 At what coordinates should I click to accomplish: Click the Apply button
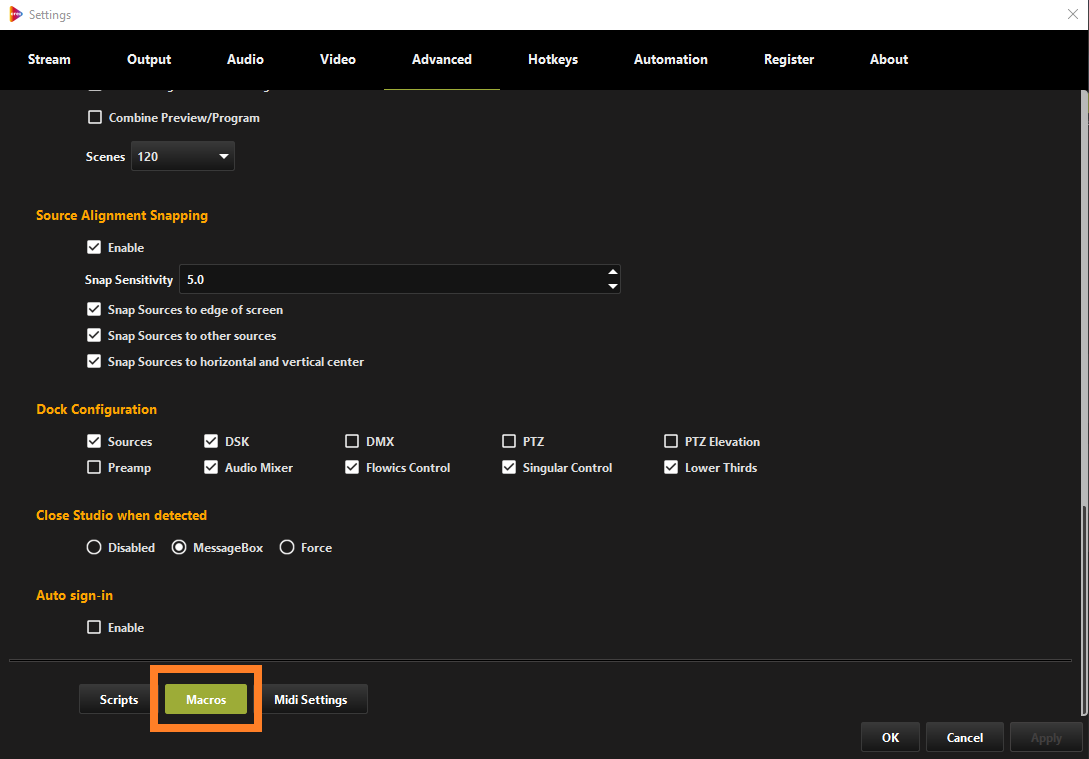click(x=1046, y=737)
